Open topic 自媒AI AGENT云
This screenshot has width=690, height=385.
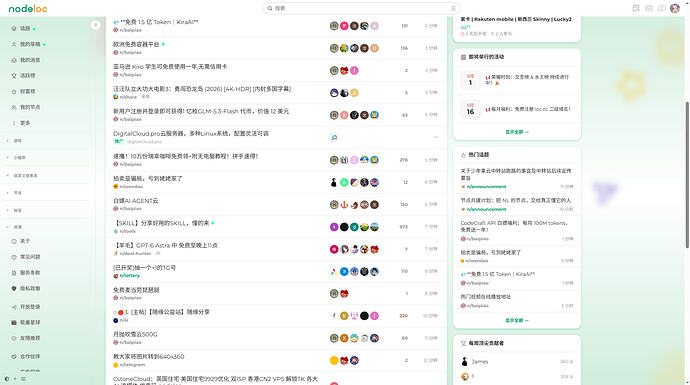pos(136,201)
